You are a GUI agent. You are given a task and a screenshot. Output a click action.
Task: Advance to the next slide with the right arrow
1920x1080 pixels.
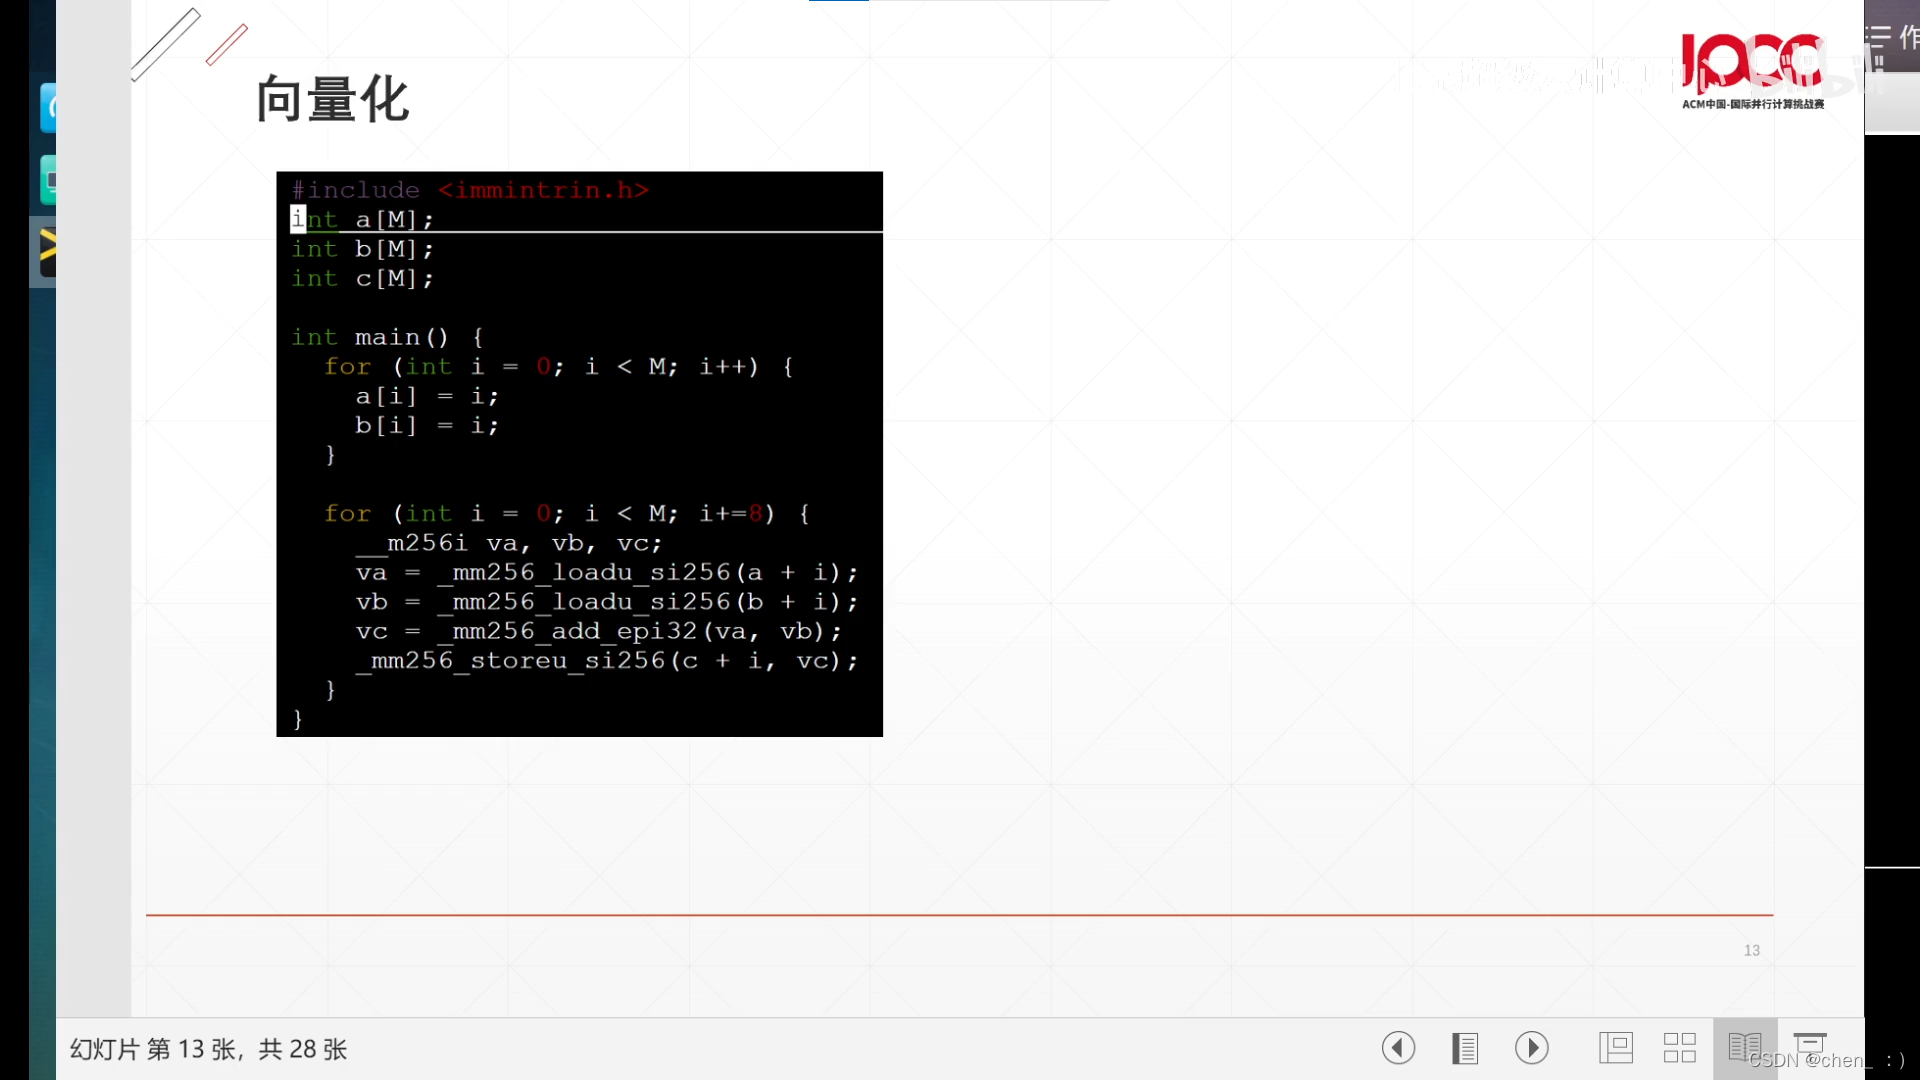pos(1531,1048)
